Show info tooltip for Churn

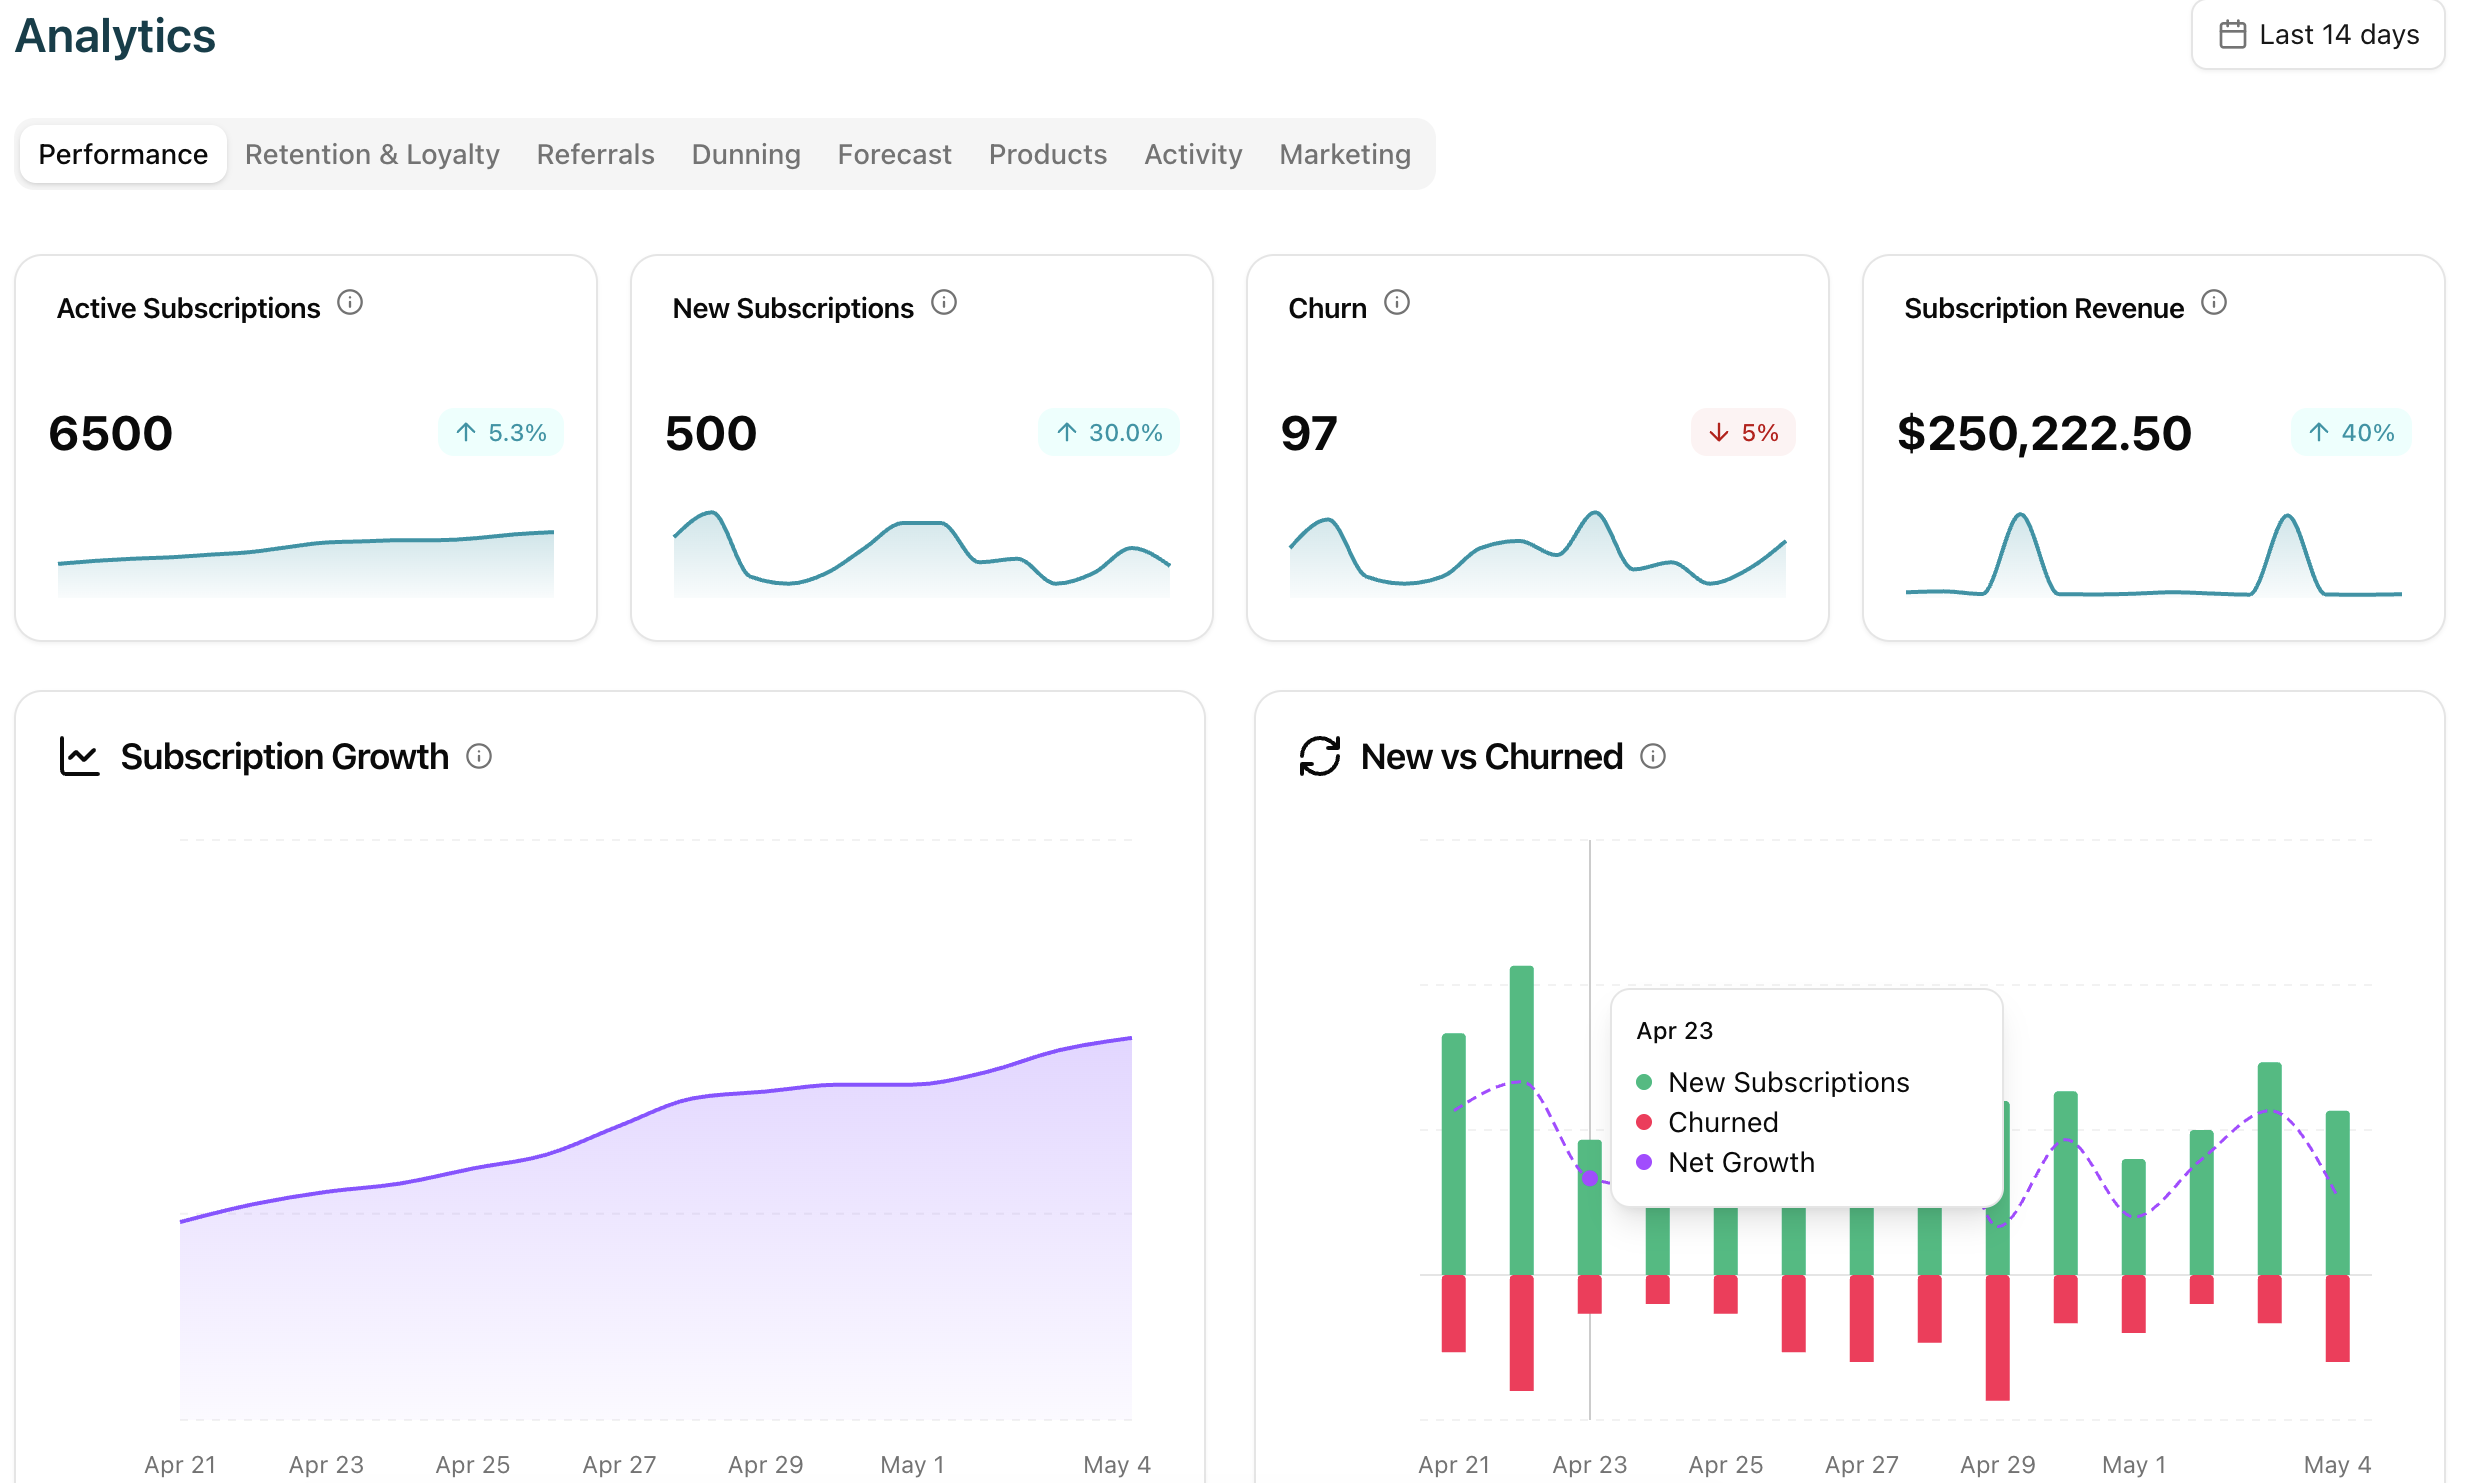(x=1397, y=302)
